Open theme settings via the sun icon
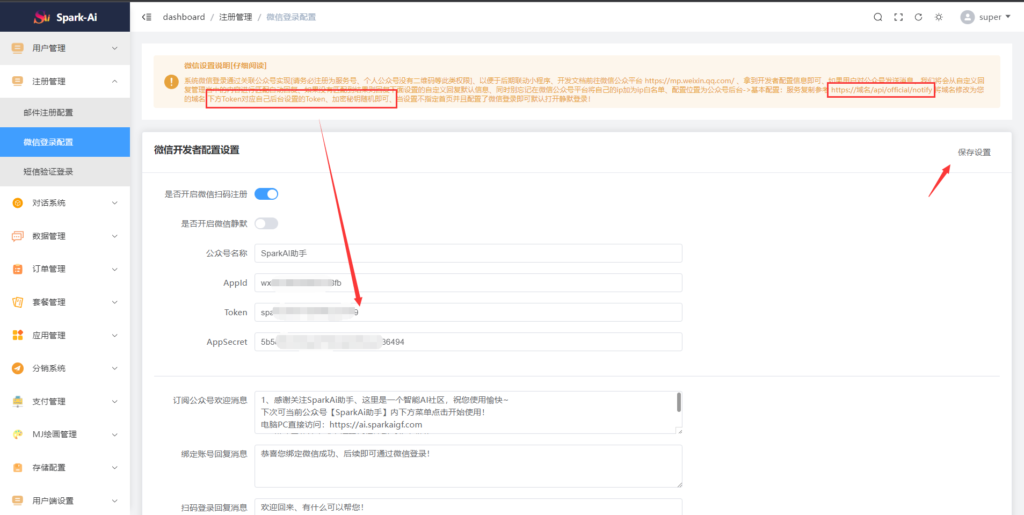This screenshot has width=1024, height=515. pyautogui.click(x=938, y=17)
